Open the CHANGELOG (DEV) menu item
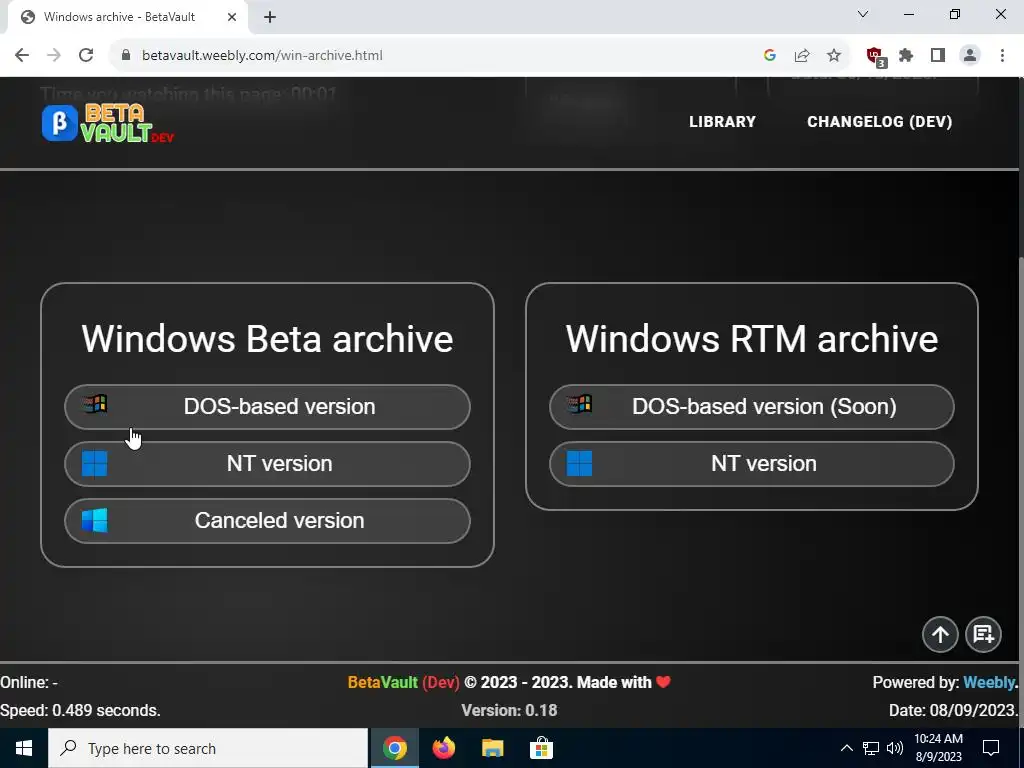 (880, 121)
